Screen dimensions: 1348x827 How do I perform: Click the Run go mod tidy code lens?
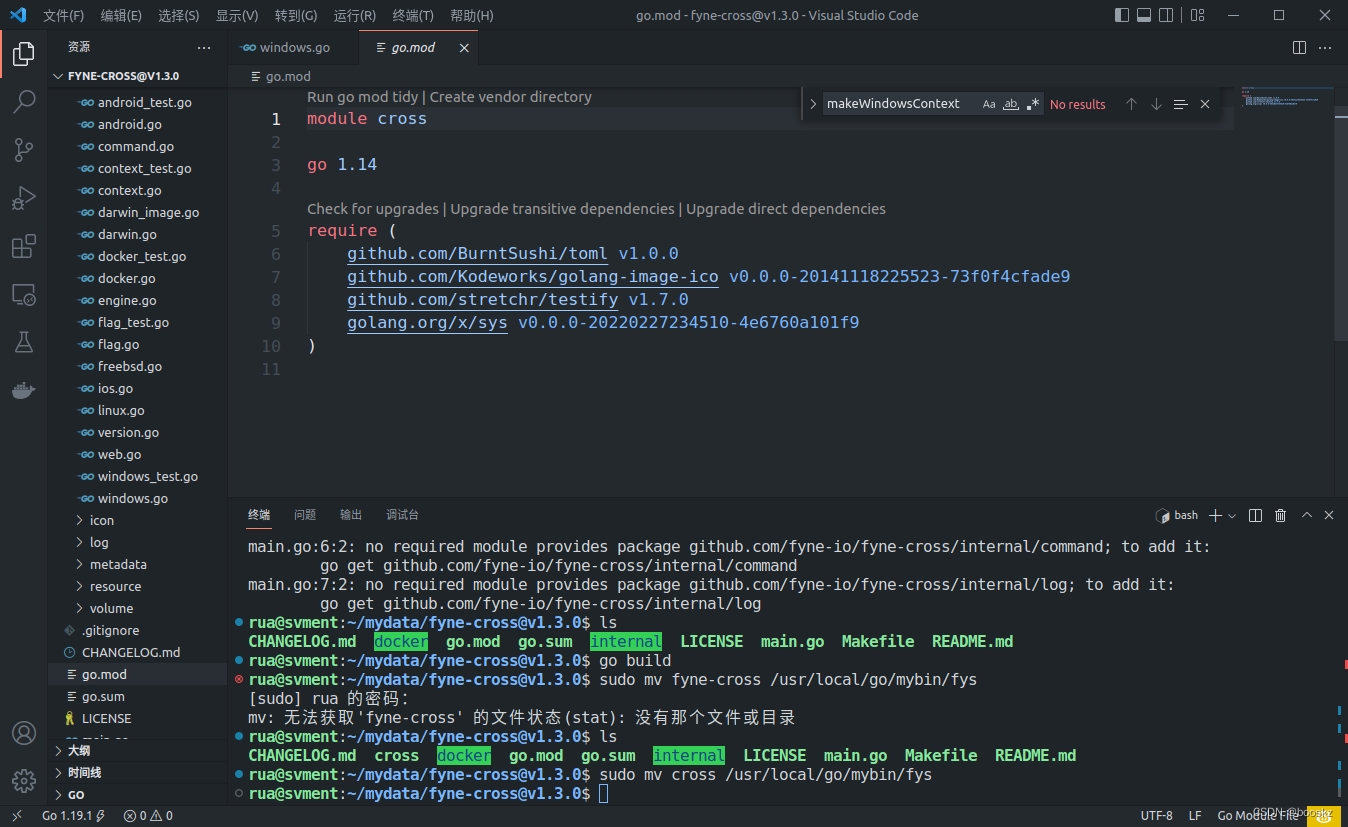[362, 97]
